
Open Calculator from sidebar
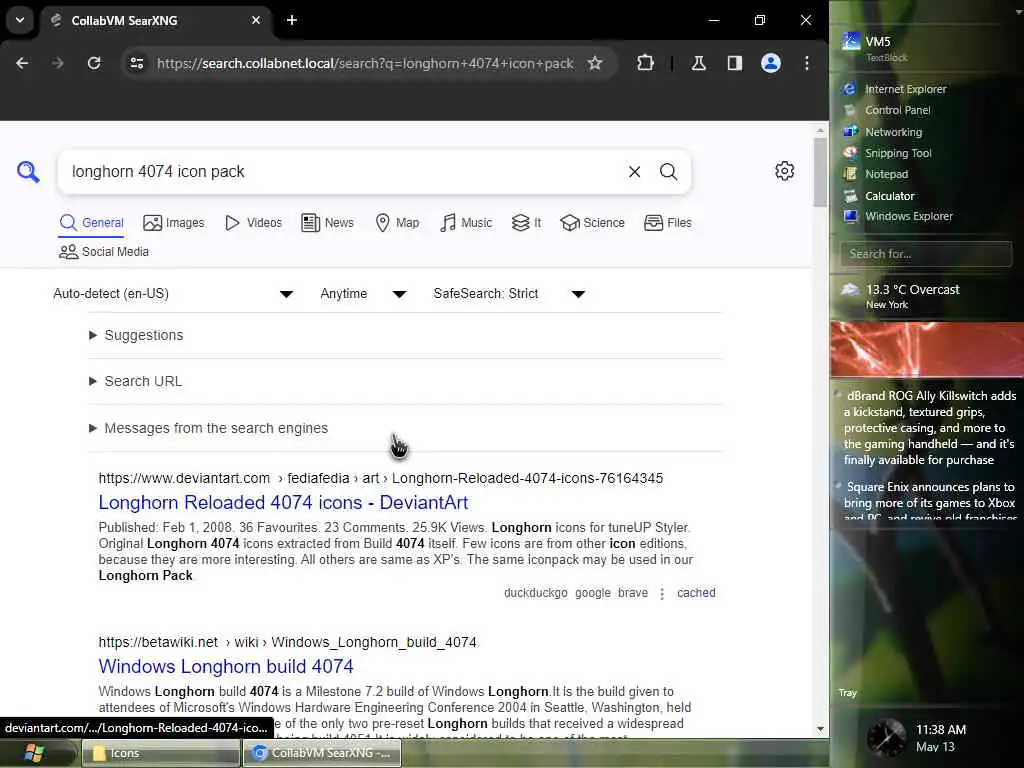(x=879, y=196)
